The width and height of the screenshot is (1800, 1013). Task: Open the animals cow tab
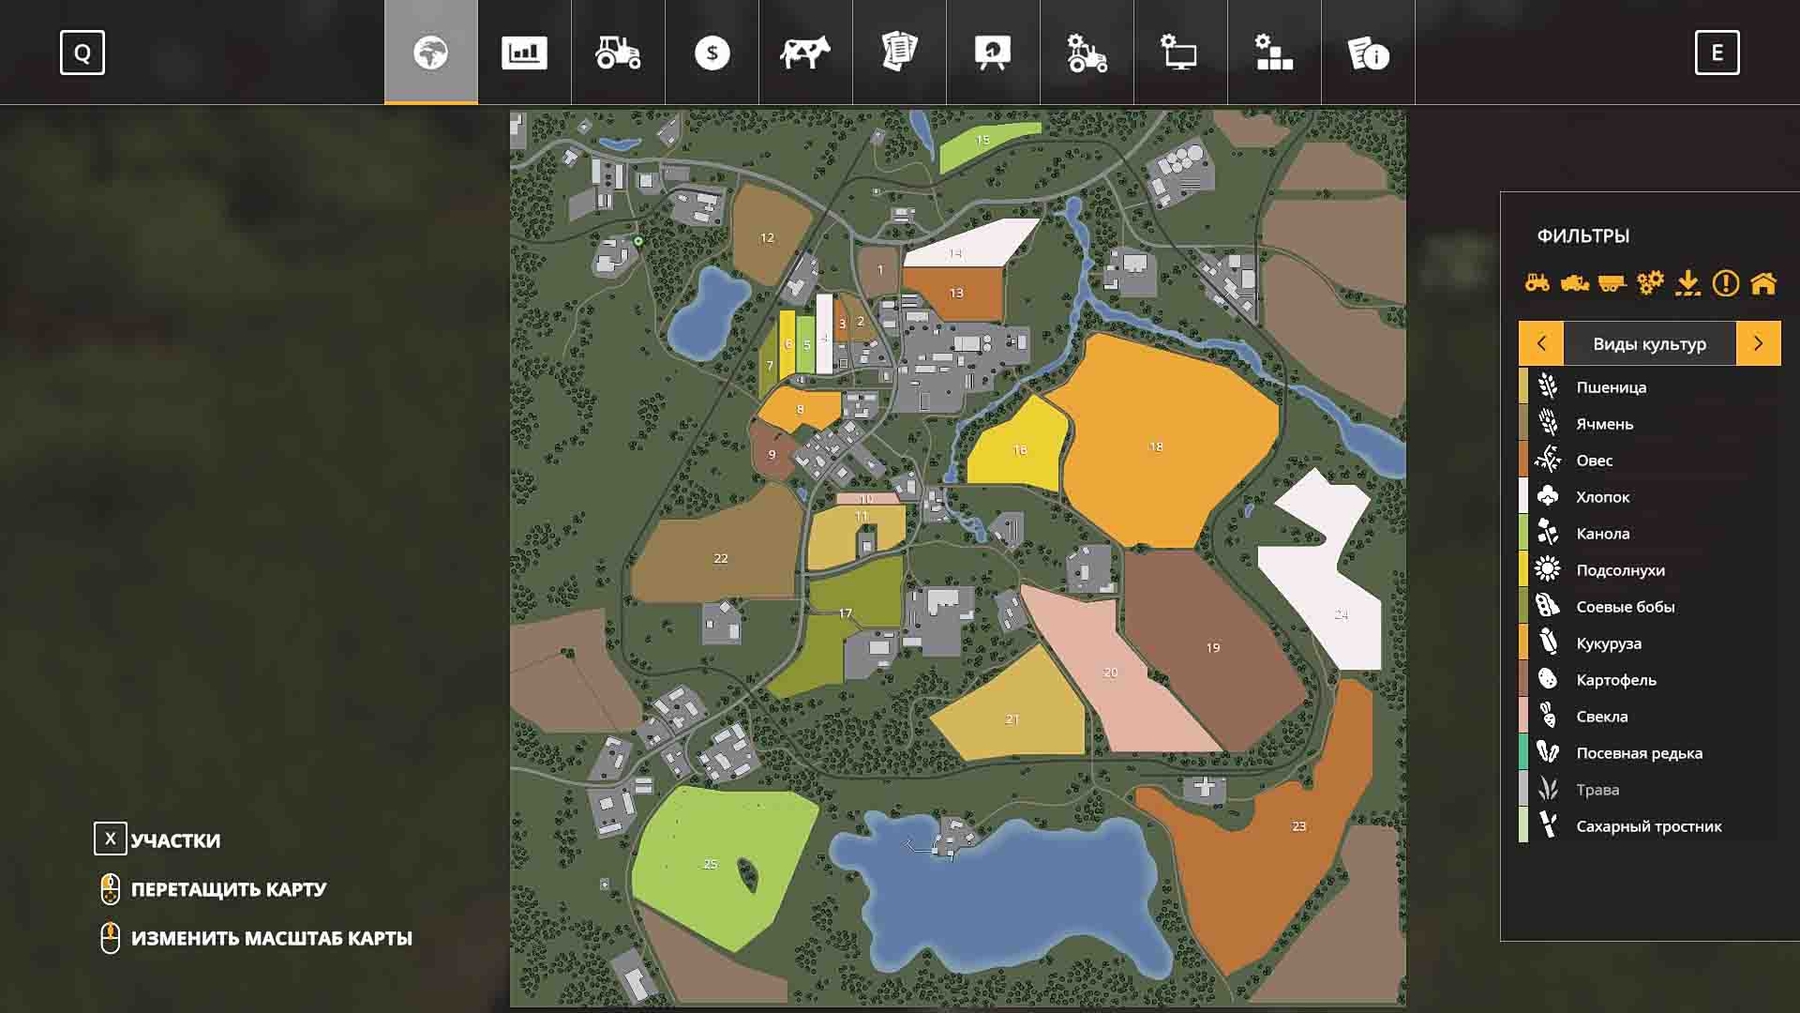(x=805, y=53)
